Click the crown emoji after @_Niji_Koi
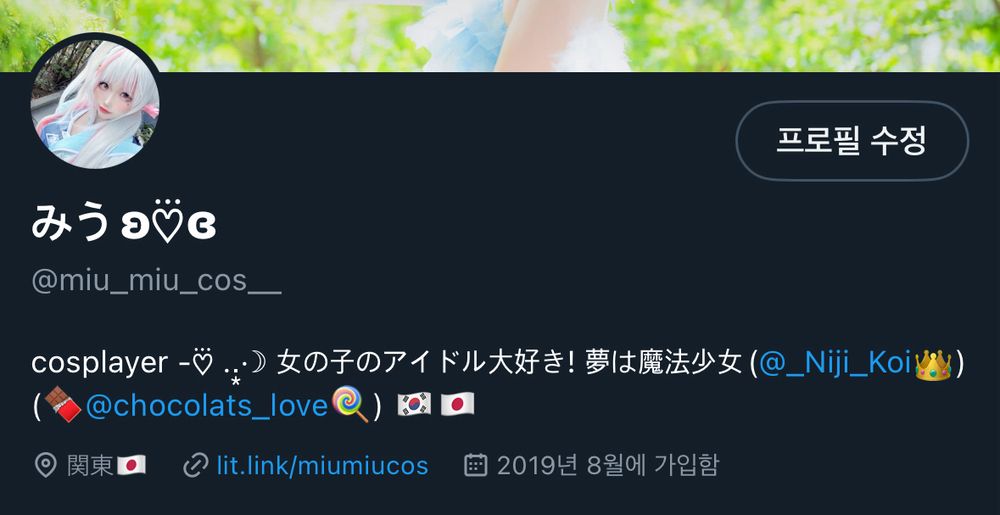 point(933,365)
